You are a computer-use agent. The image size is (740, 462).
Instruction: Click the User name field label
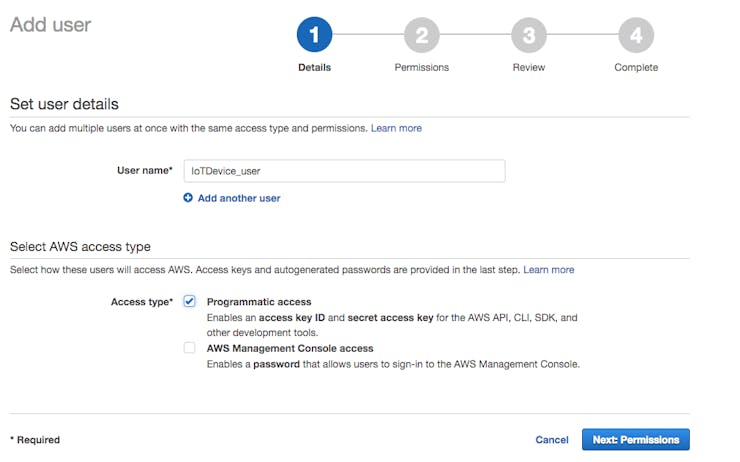144,170
